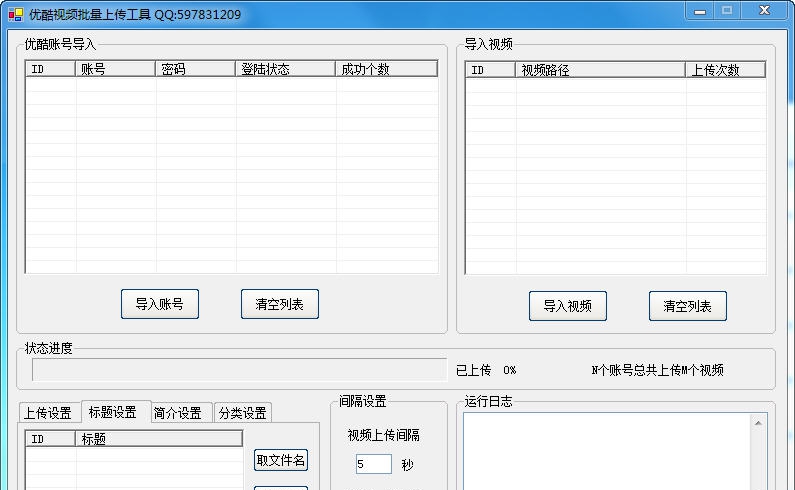Close the window

click(765, 11)
